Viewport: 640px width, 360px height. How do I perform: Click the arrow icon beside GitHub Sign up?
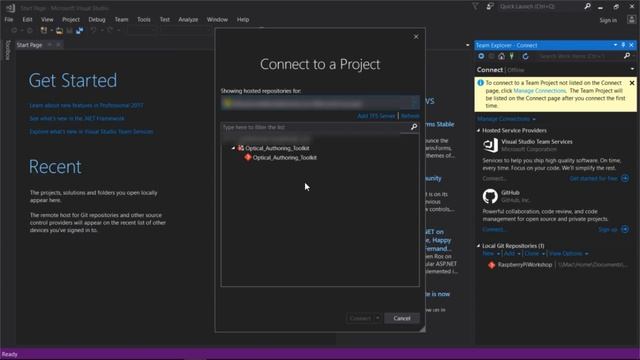point(625,229)
